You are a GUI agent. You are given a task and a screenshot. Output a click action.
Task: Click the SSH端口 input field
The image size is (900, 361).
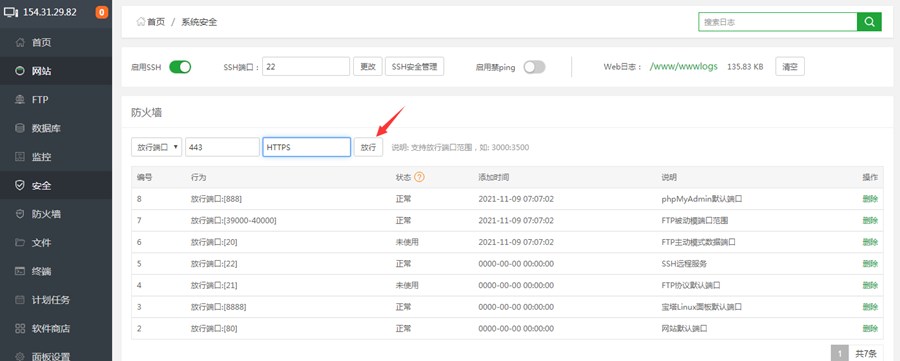306,67
